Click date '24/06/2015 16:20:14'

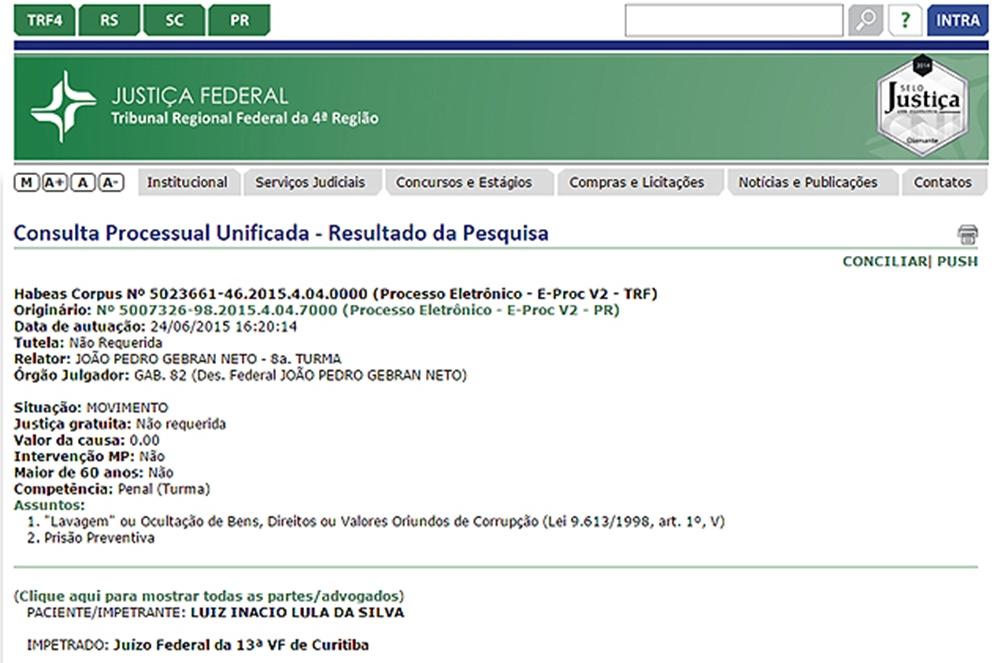pyautogui.click(x=224, y=327)
